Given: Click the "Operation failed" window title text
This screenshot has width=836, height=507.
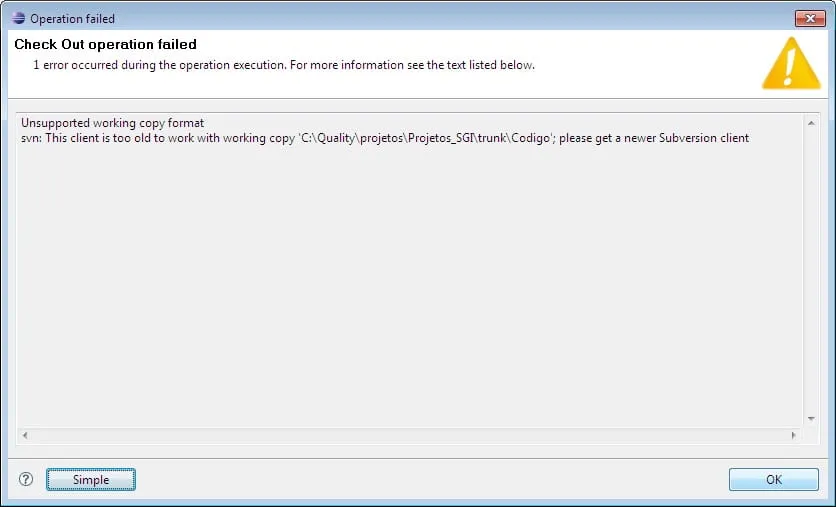Looking at the screenshot, I should pyautogui.click(x=72, y=18).
